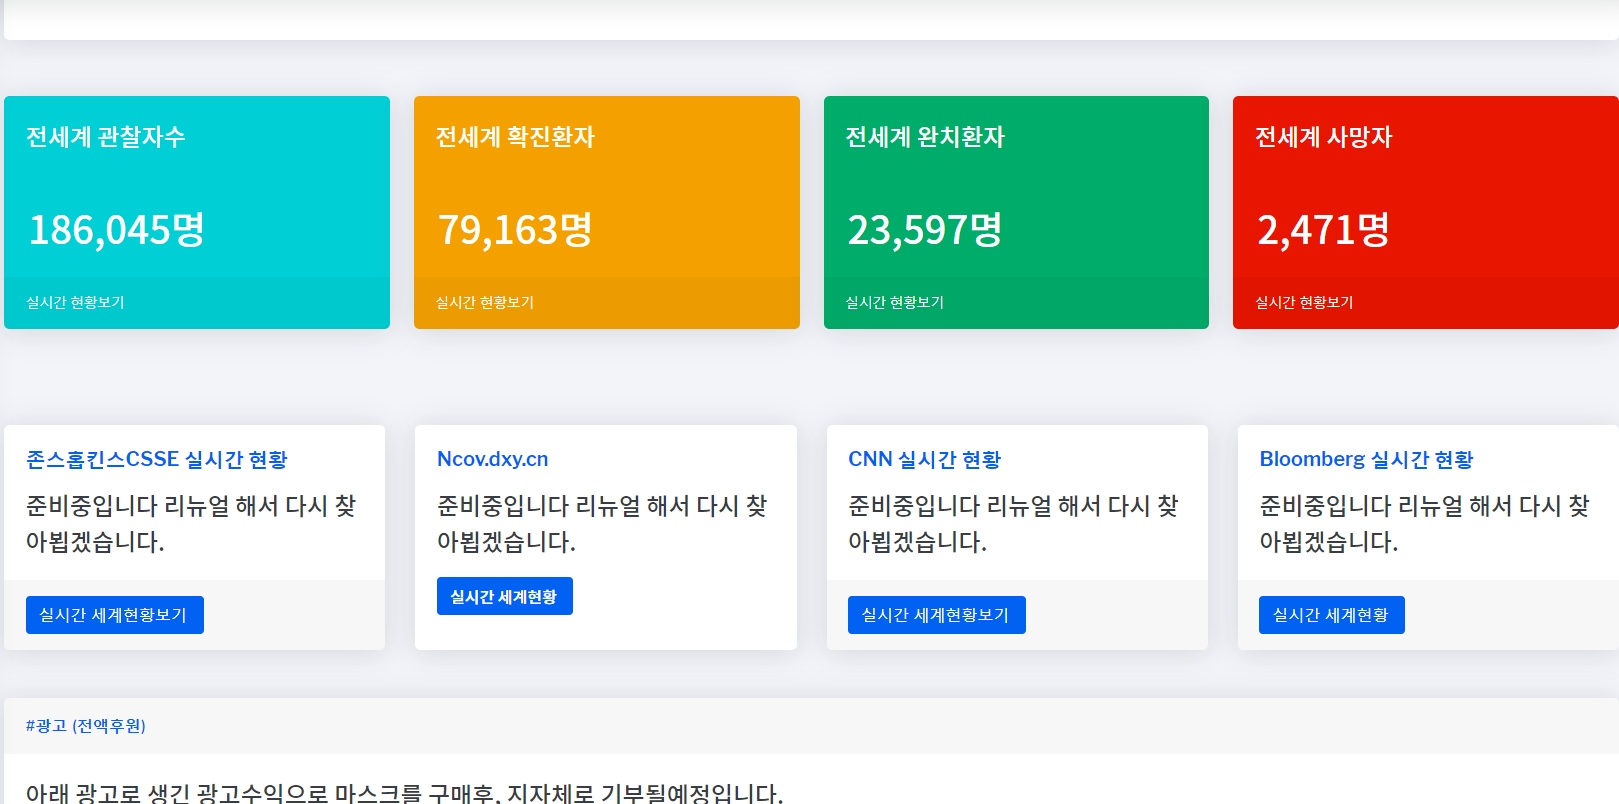The width and height of the screenshot is (1619, 804).
Task: Click the #광고 (전액후원) header link
Action: coord(86,726)
